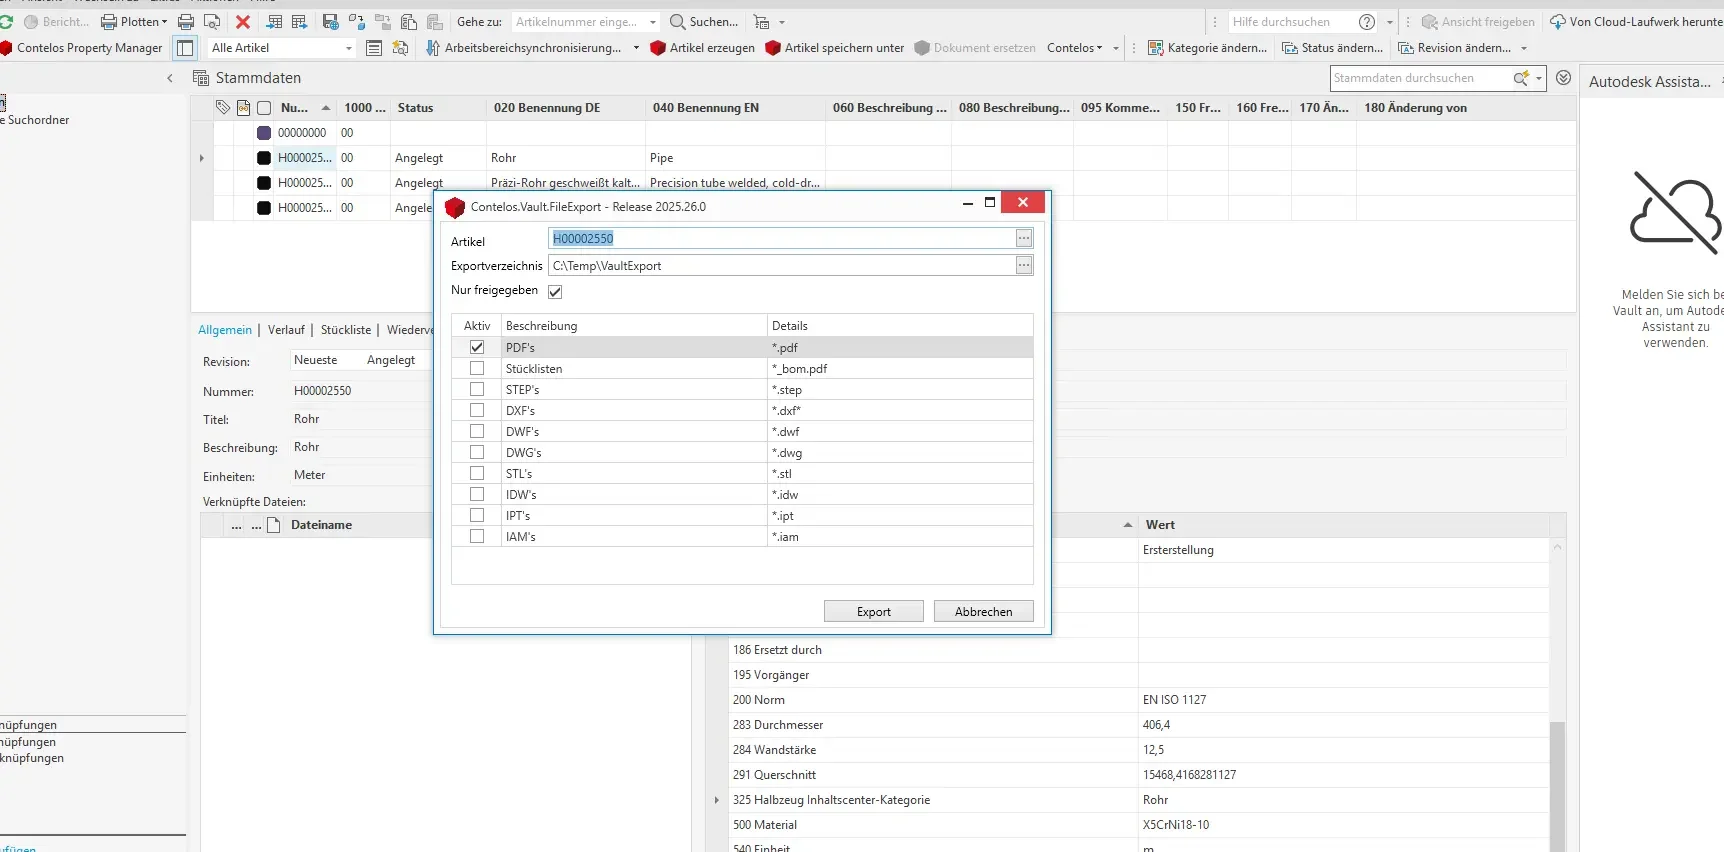Enable the Stücklisten export checkbox

pyautogui.click(x=477, y=368)
